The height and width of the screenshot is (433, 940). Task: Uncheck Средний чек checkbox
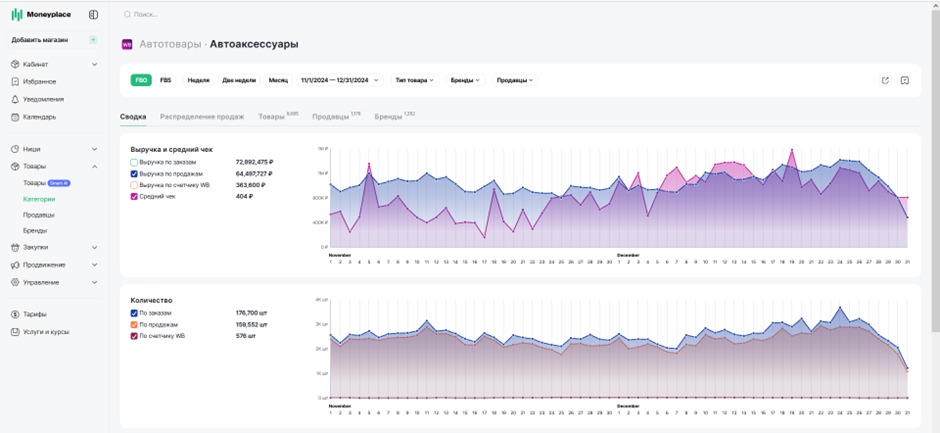pos(134,197)
